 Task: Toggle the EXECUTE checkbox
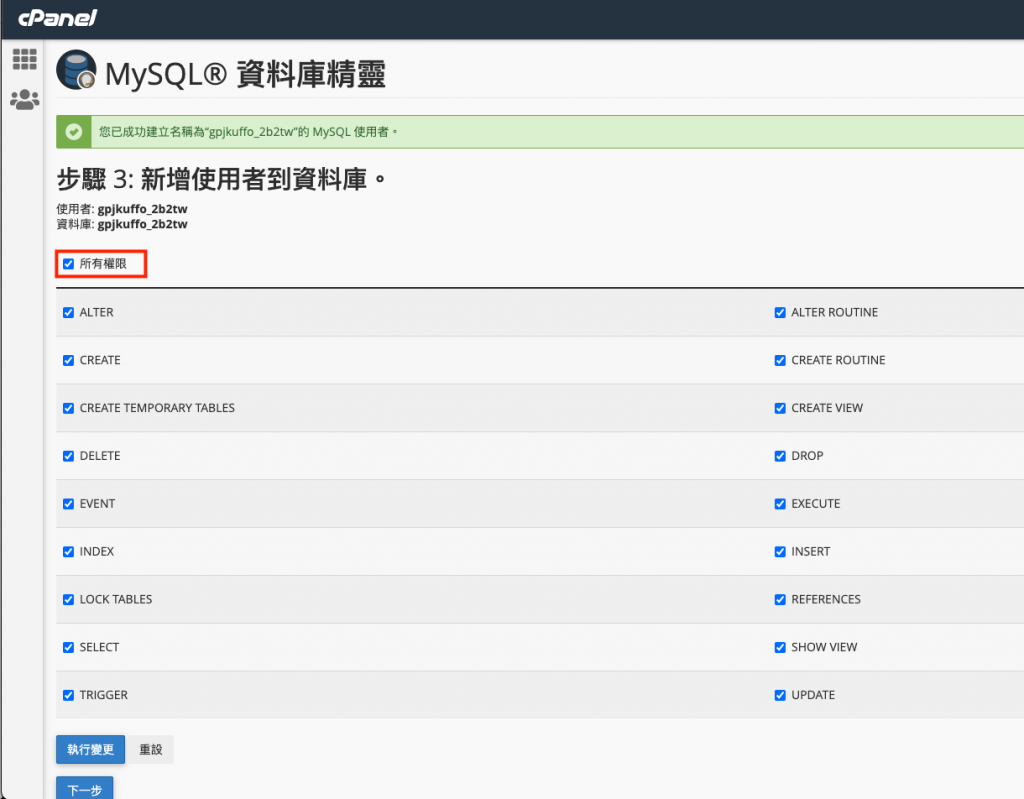(x=780, y=504)
